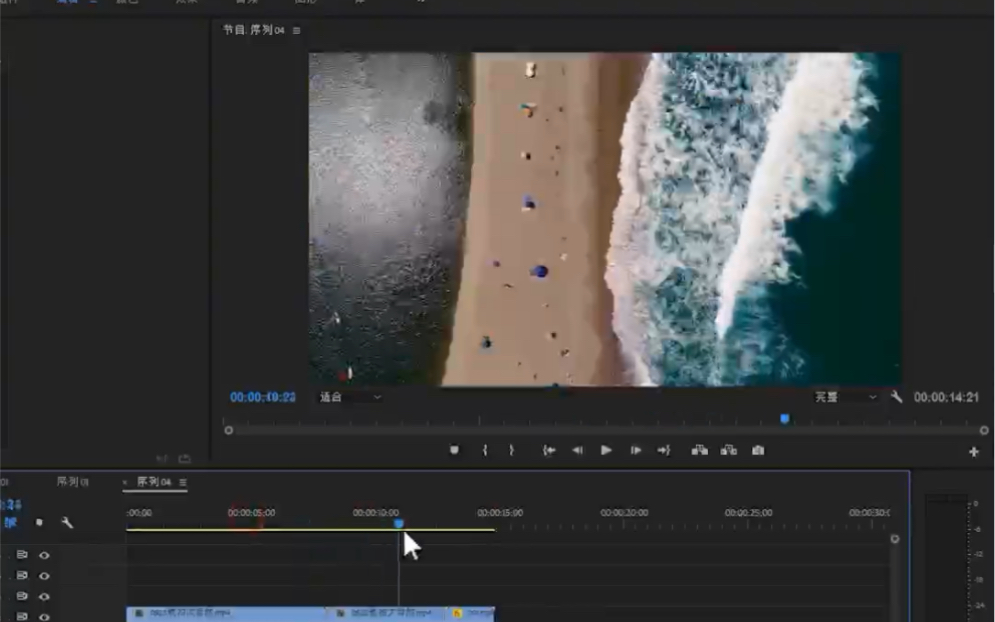Screen dimensions: 995x622
Task: Click the timeline settings wrench icon
Action: coord(67,523)
